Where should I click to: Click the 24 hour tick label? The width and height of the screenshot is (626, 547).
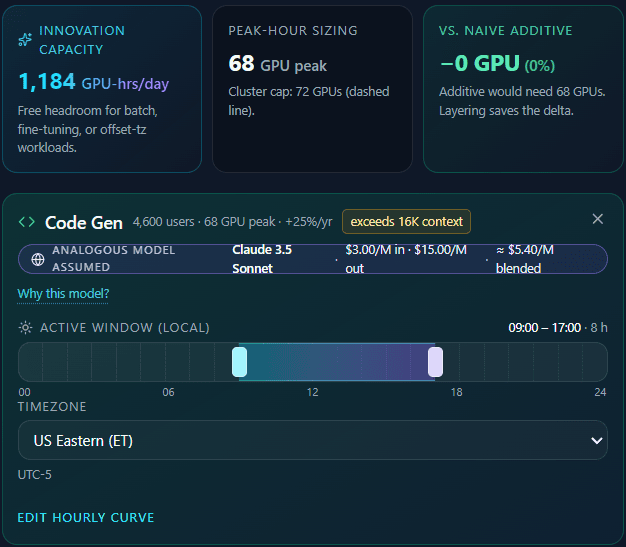click(x=600, y=392)
